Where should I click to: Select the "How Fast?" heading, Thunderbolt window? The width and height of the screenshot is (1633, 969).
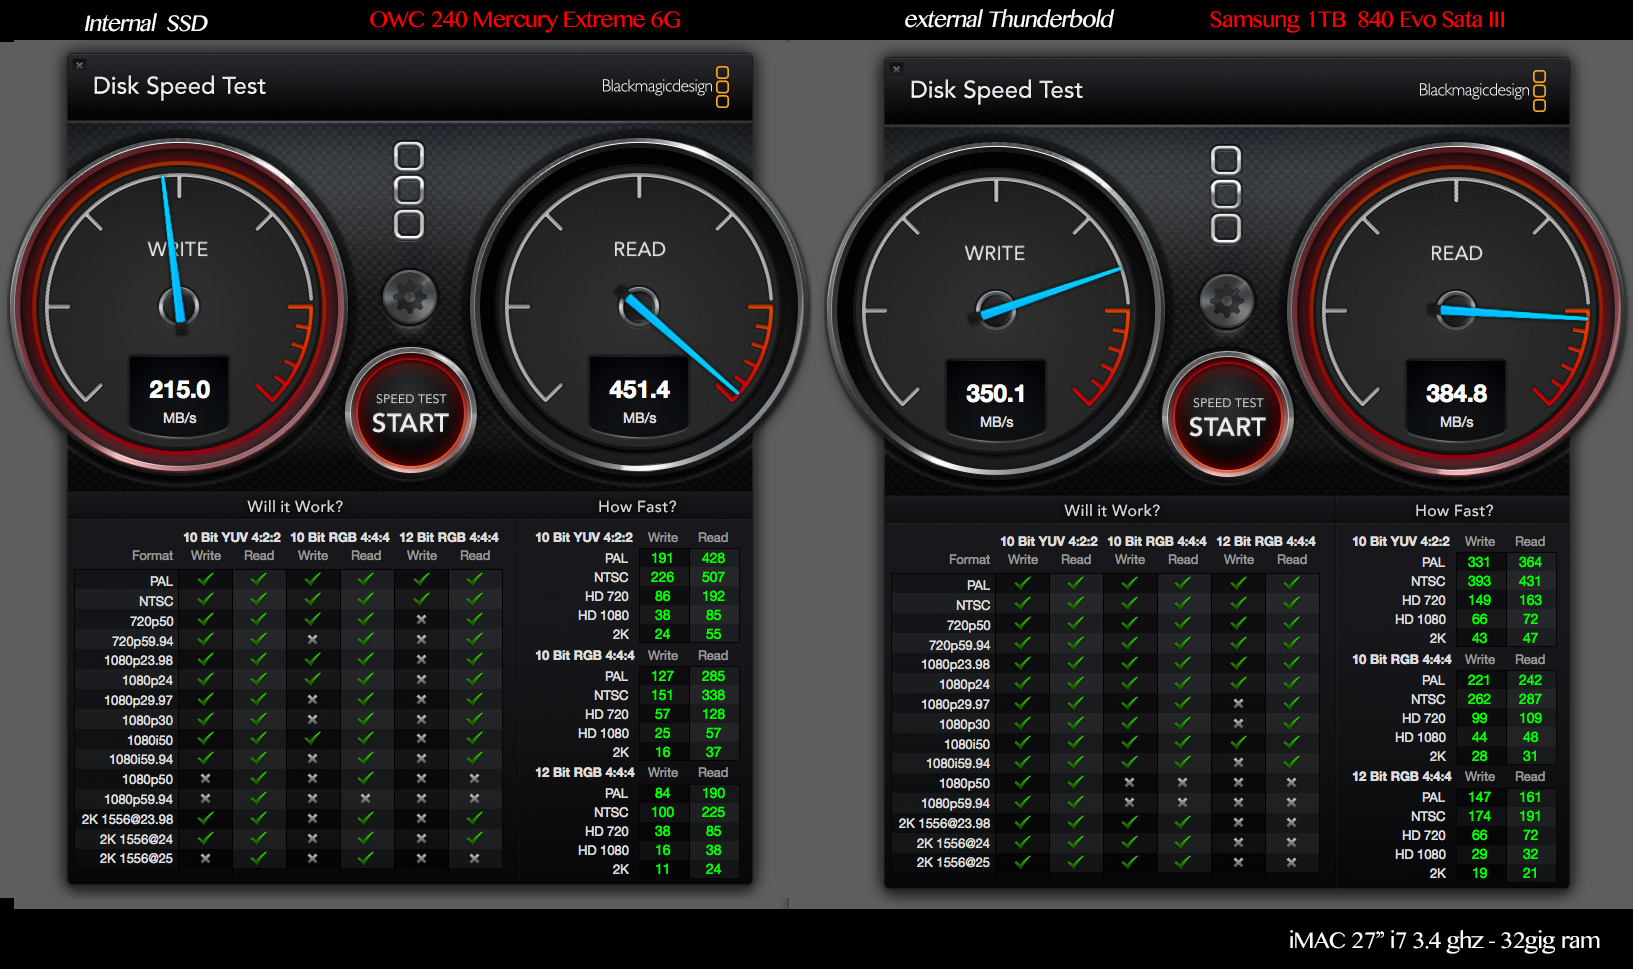coord(1454,511)
